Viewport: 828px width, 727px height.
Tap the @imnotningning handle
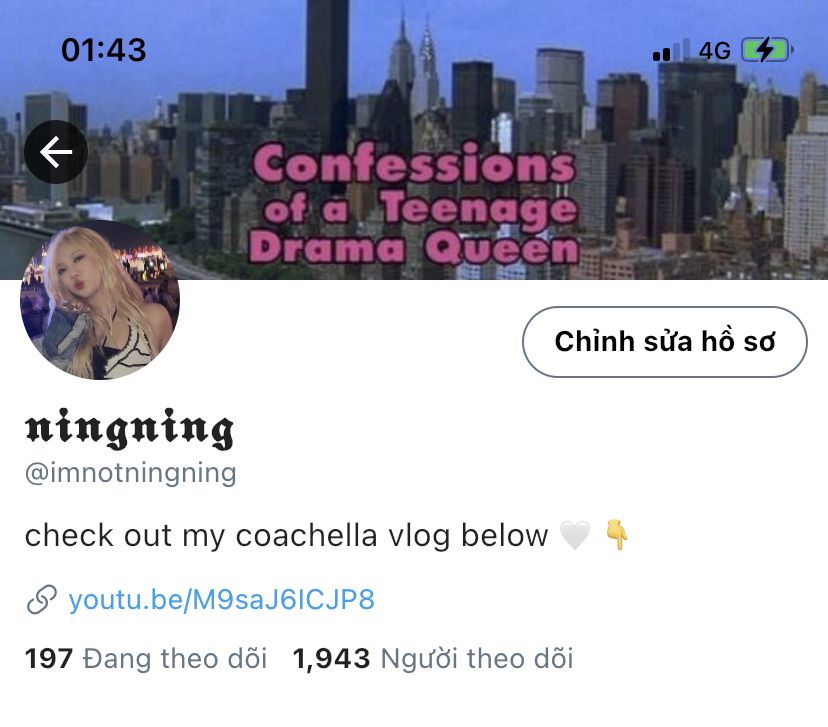coord(130,473)
